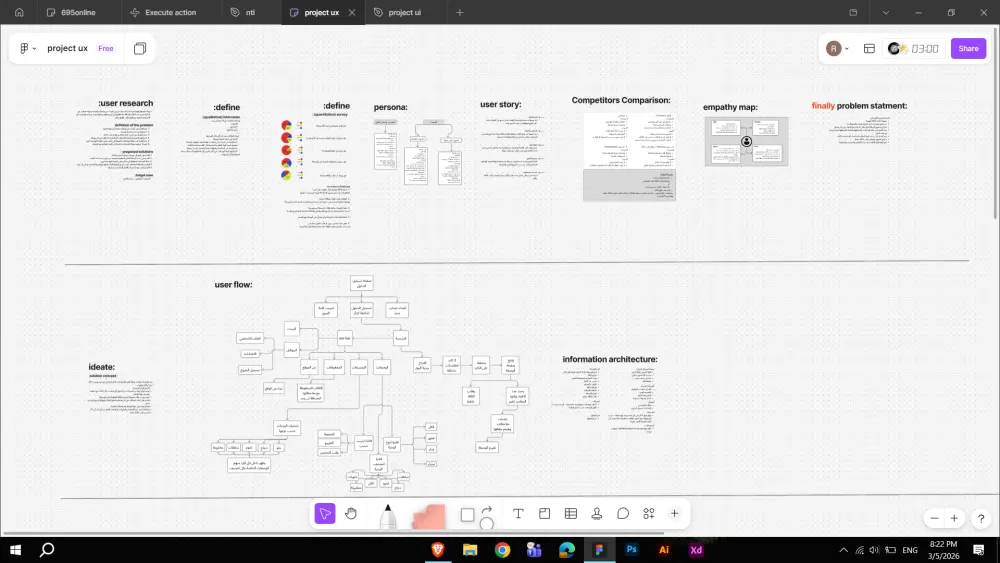Open the pages panel icon
Viewport: 1000px width, 563px height.
coord(140,48)
